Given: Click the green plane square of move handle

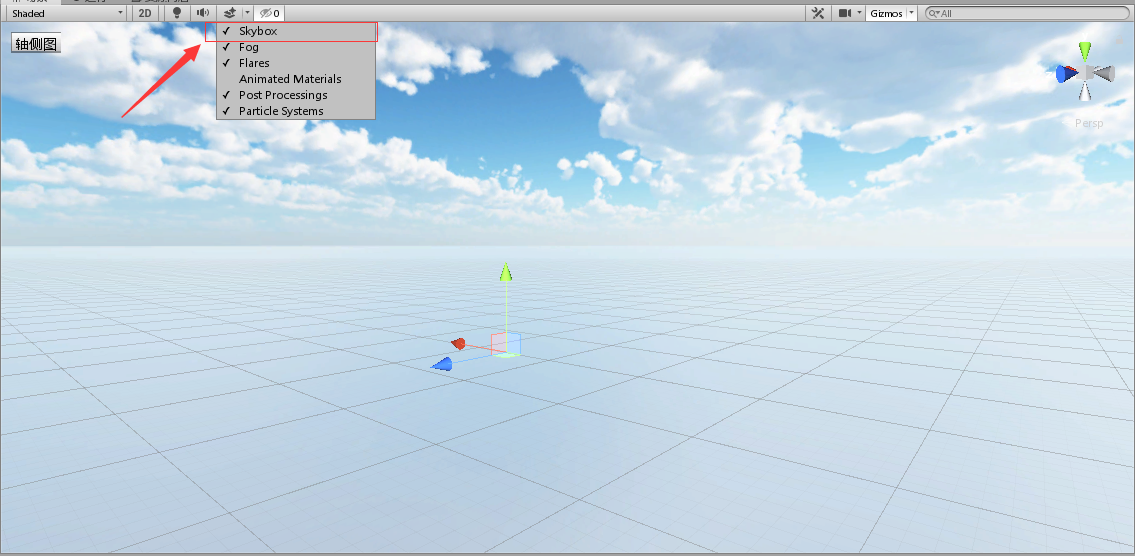Looking at the screenshot, I should tap(508, 355).
